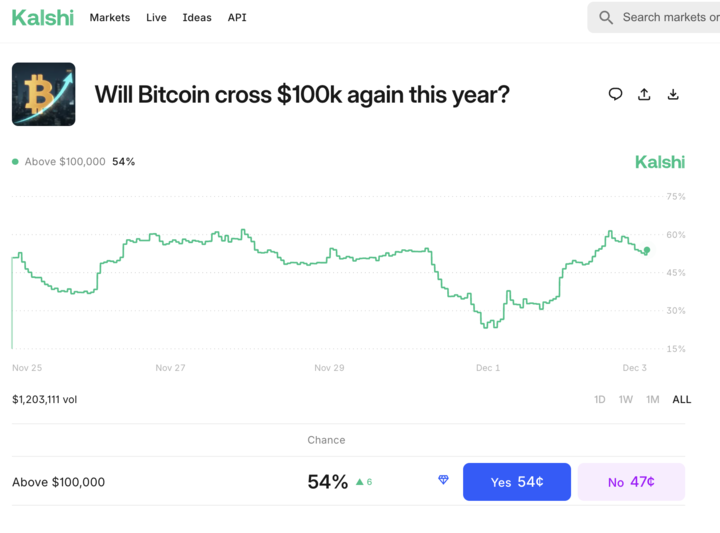
Task: Click the green Kalshi chart watermark
Action: click(660, 162)
